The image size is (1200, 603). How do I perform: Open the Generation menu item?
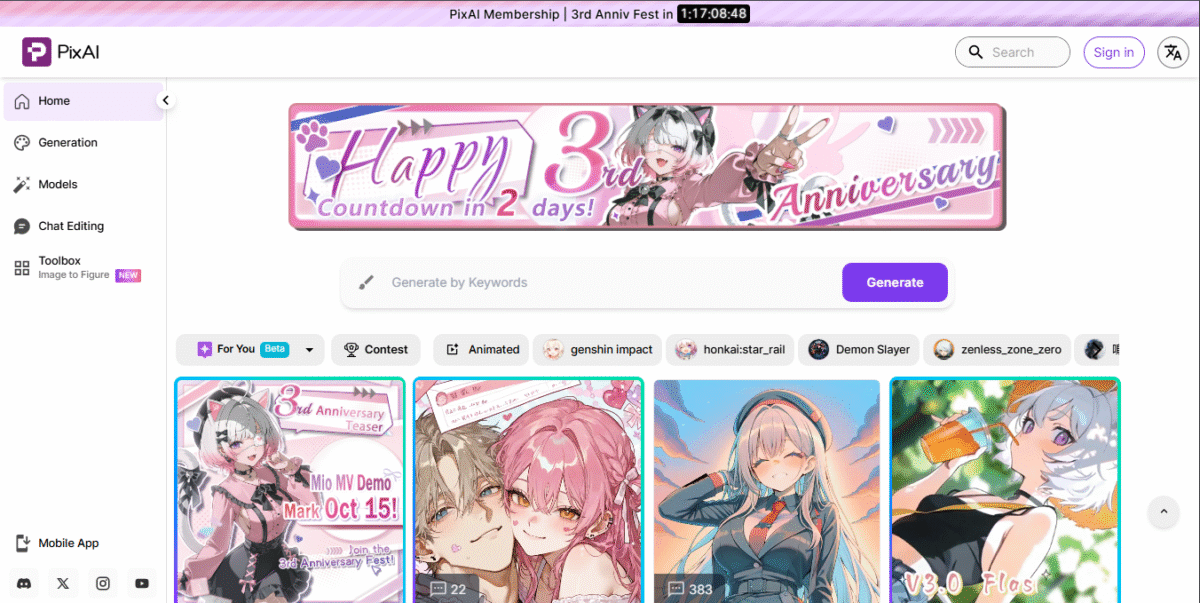pos(68,142)
